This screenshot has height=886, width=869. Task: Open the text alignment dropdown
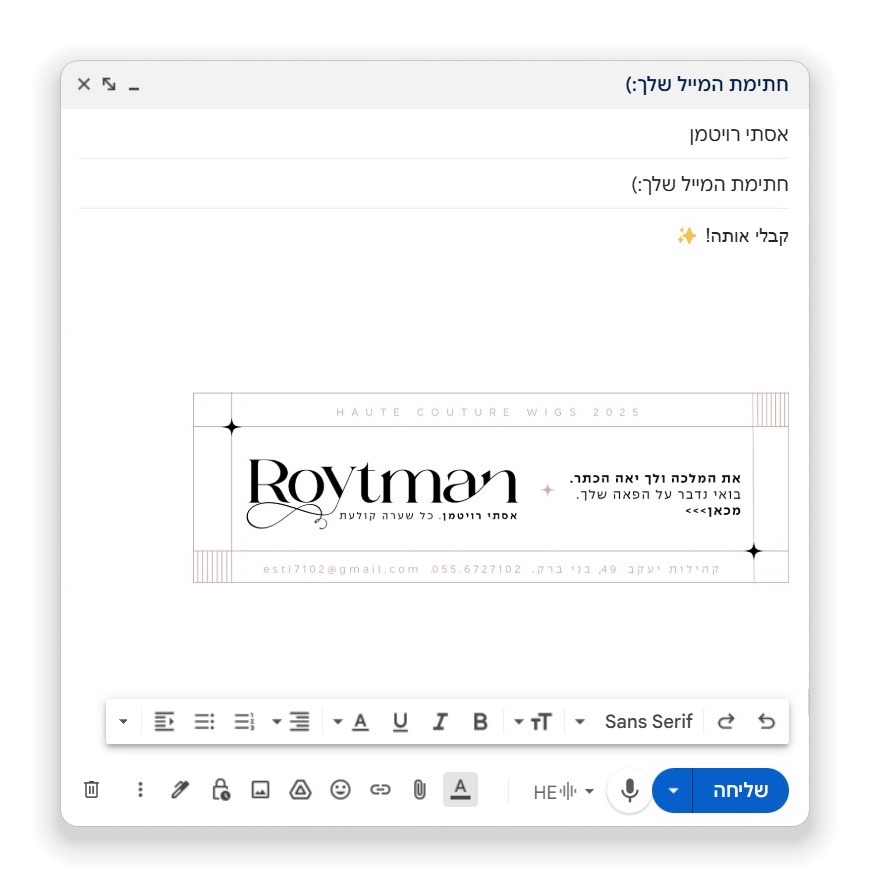point(291,722)
